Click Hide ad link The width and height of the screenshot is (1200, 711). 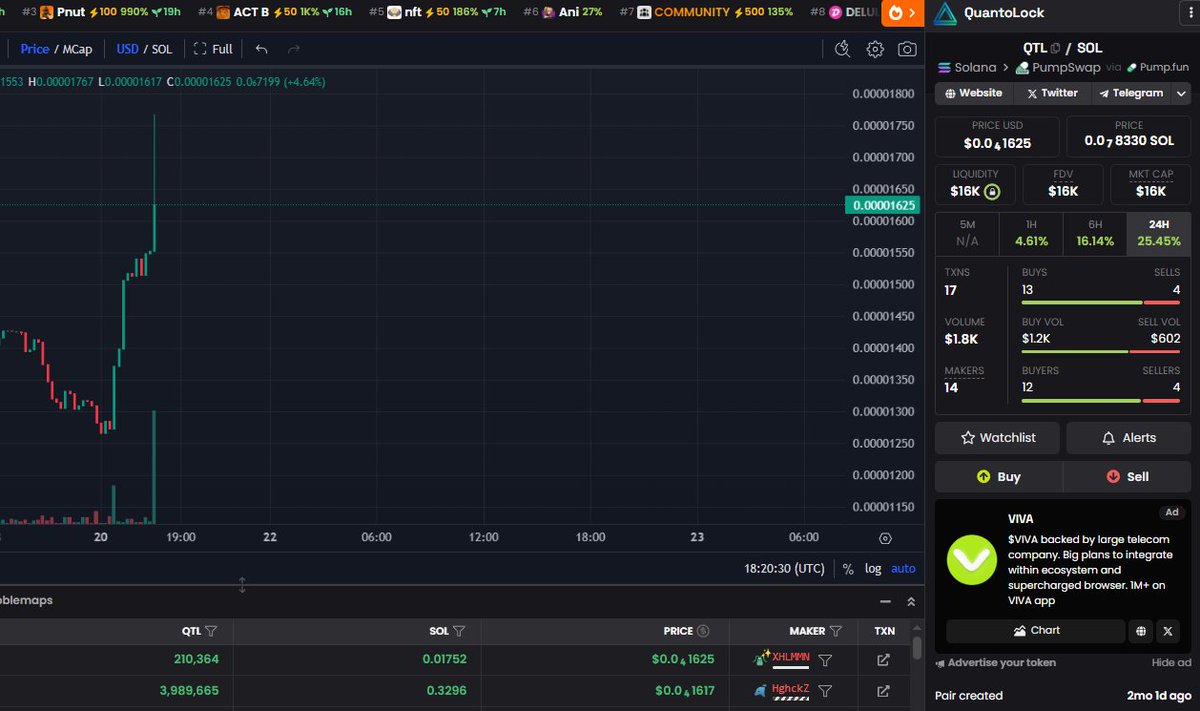1171,662
